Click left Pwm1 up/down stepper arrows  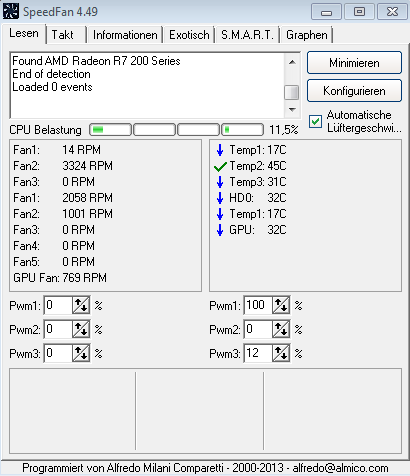click(81, 305)
